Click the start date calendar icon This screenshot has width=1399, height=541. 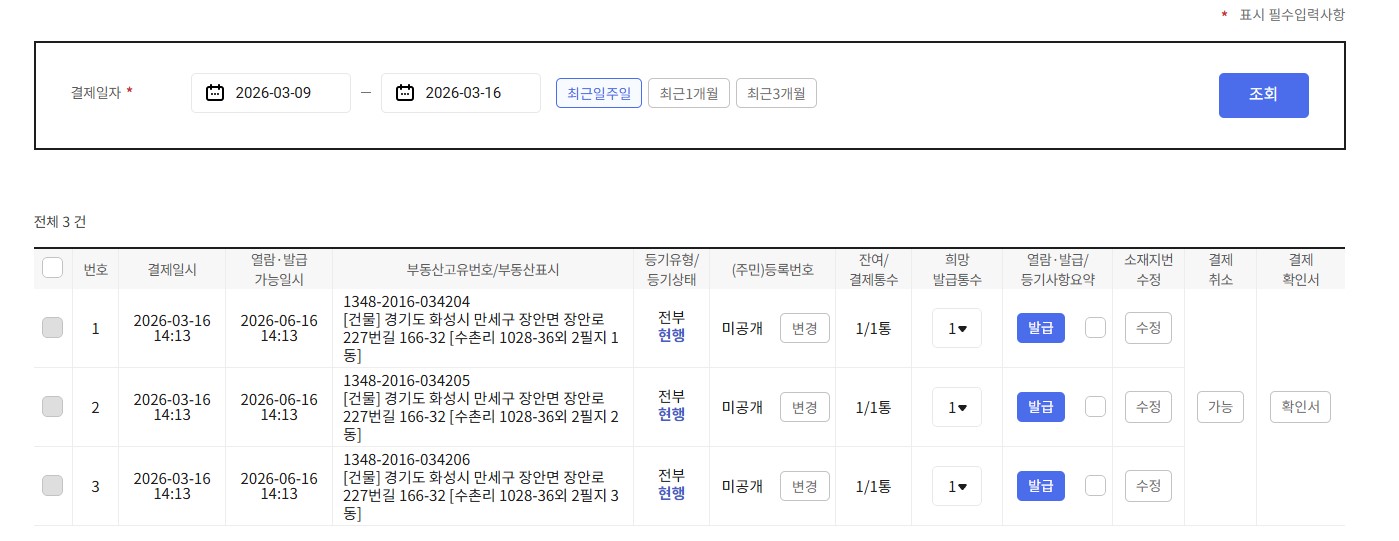[215, 93]
